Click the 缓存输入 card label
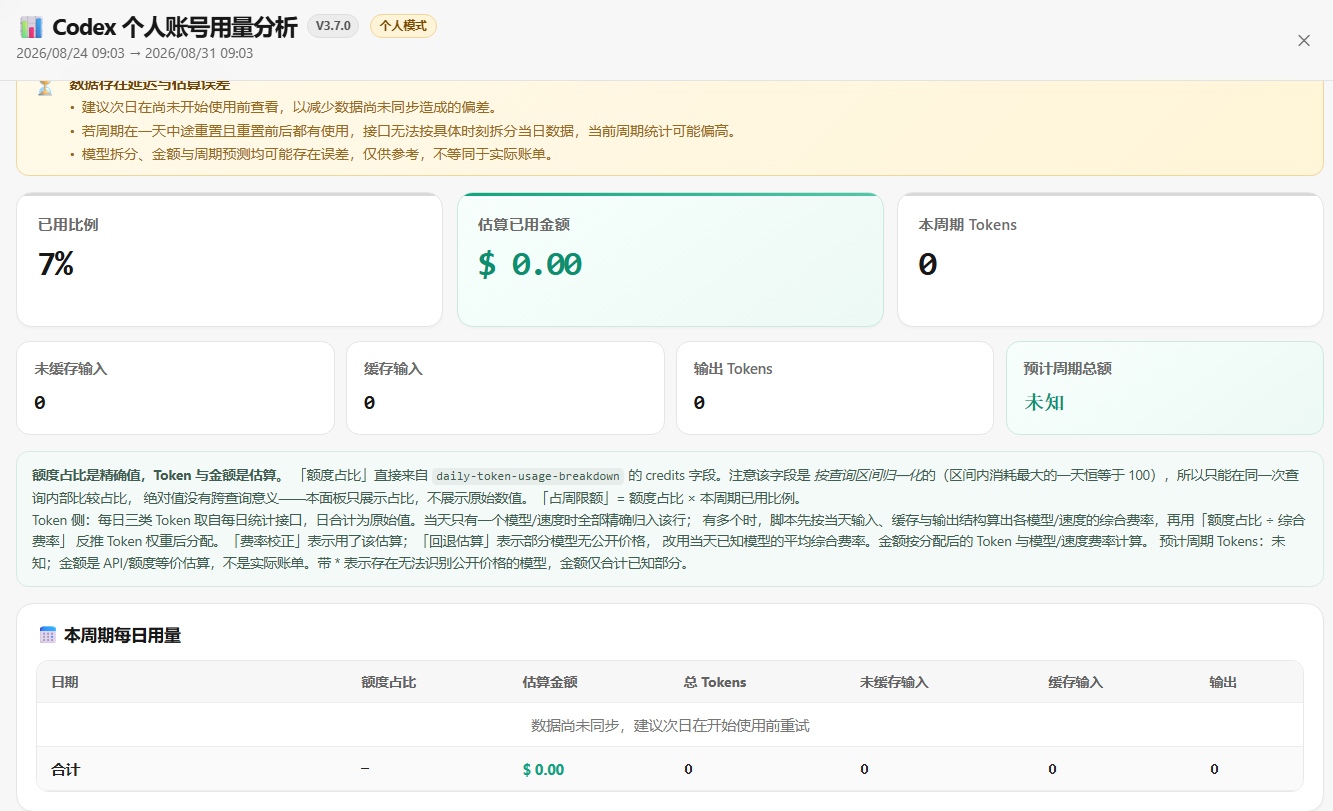Screen dimensions: 1333x811 pyautogui.click(x=393, y=369)
